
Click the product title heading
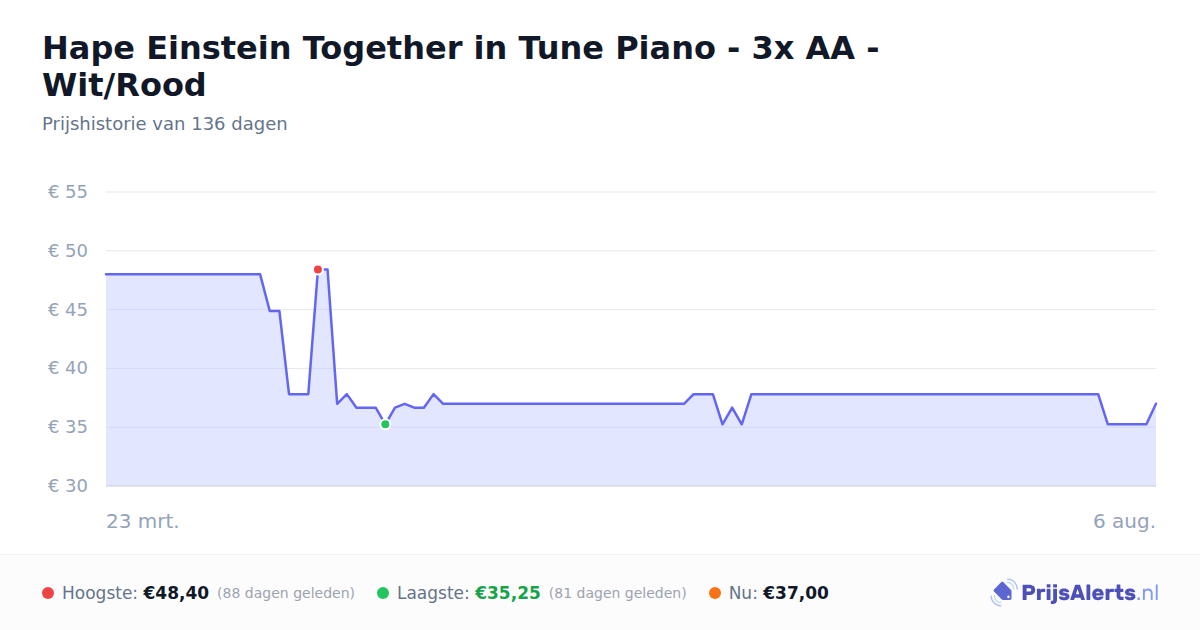[461, 66]
